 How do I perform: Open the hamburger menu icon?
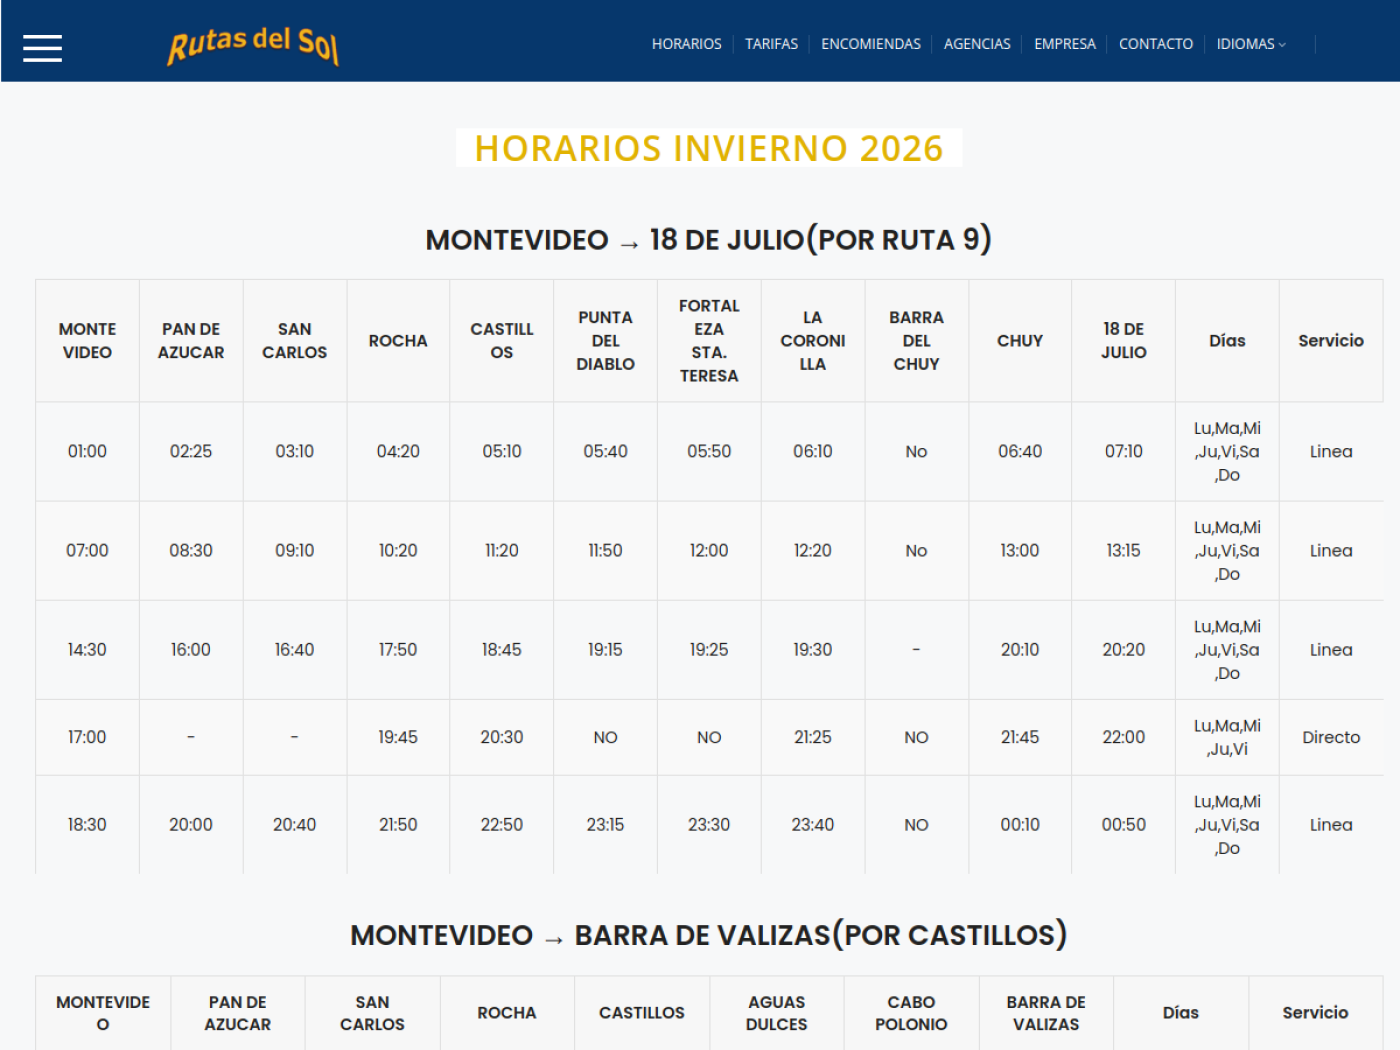point(42,48)
